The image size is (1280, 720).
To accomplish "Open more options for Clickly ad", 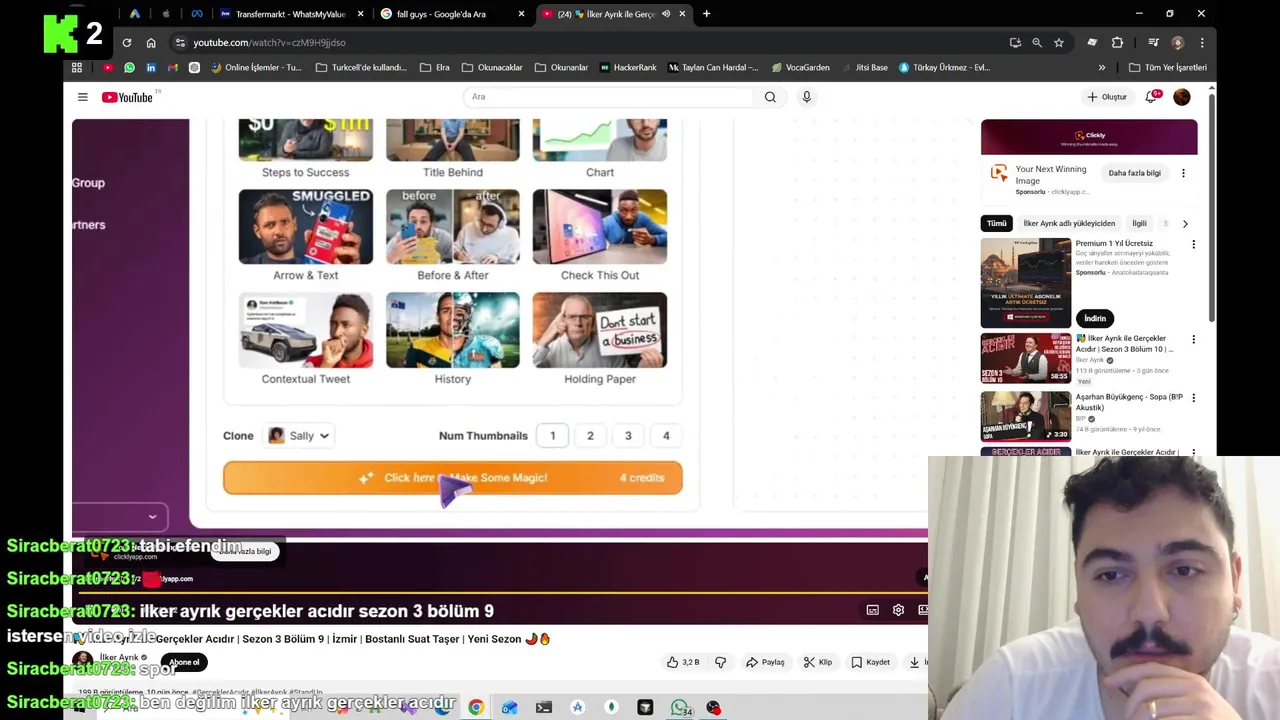I will pyautogui.click(x=1183, y=173).
